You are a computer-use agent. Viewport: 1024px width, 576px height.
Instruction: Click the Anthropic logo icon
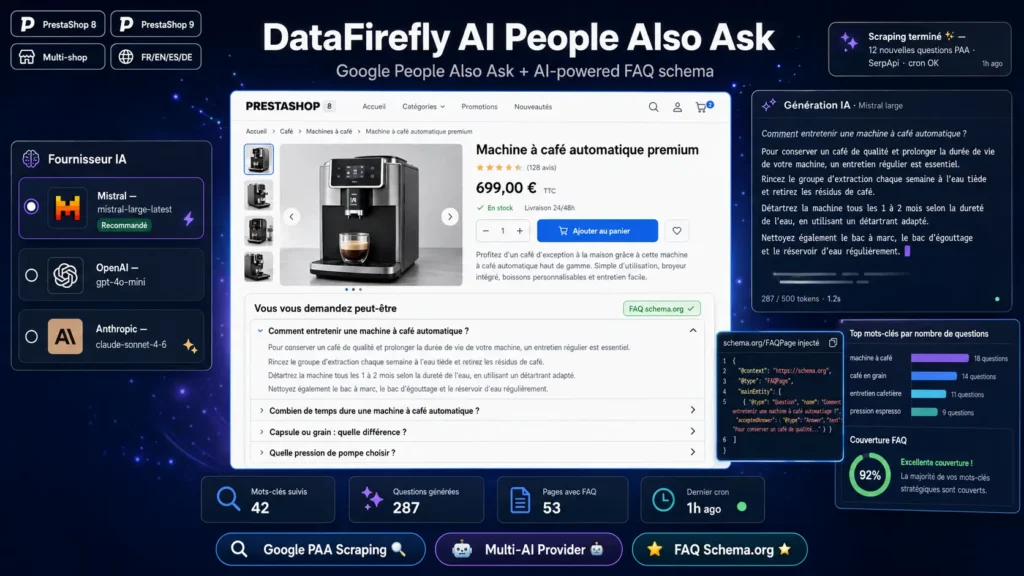65,336
